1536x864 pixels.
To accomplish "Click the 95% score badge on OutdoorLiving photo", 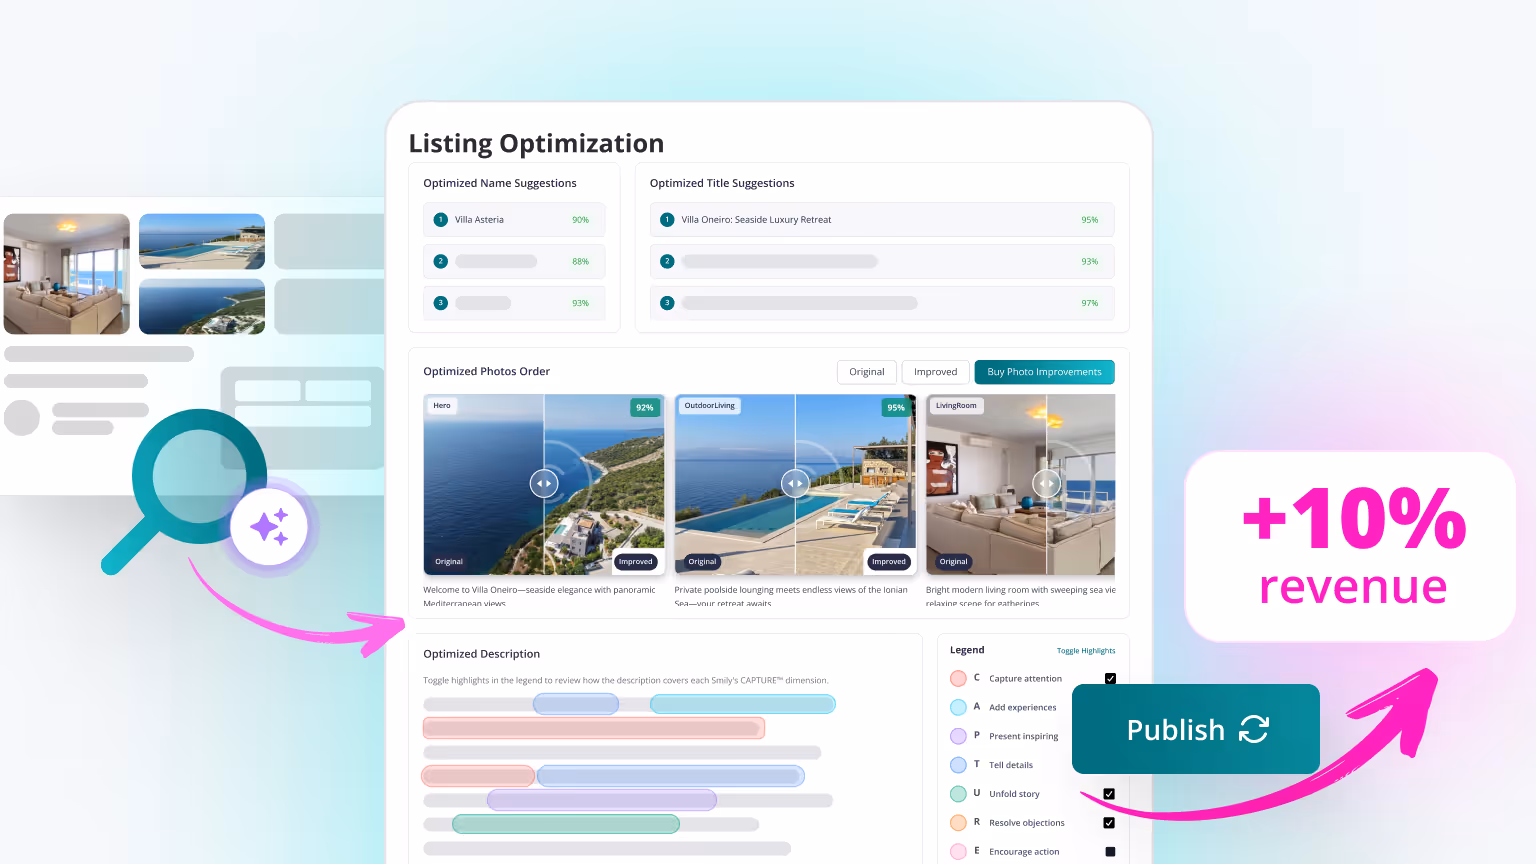I will (x=896, y=408).
